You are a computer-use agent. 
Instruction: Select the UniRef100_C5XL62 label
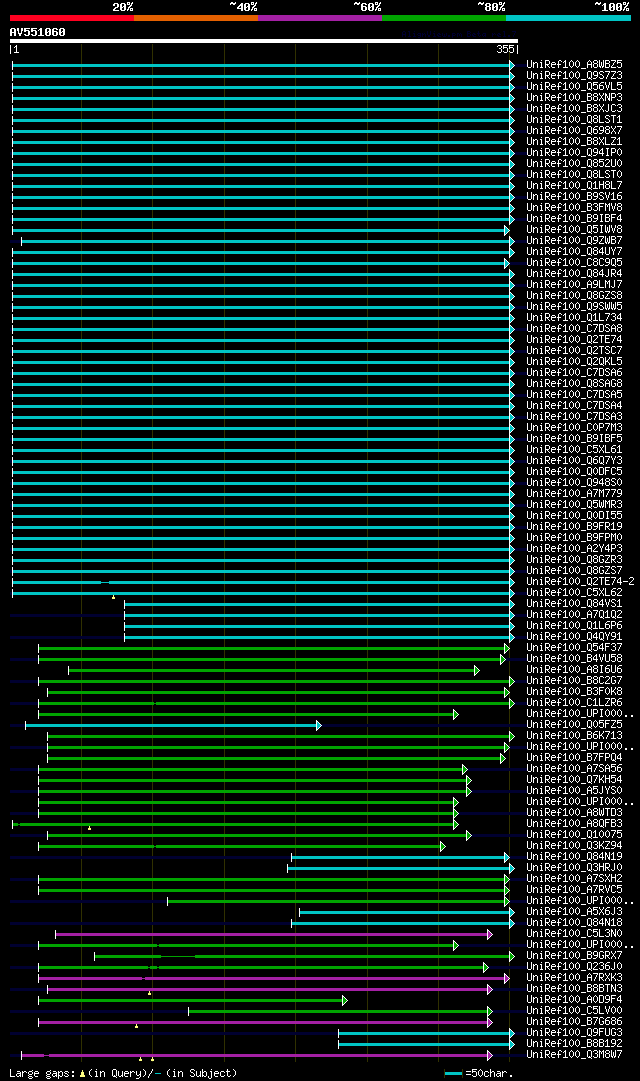[x=574, y=593]
